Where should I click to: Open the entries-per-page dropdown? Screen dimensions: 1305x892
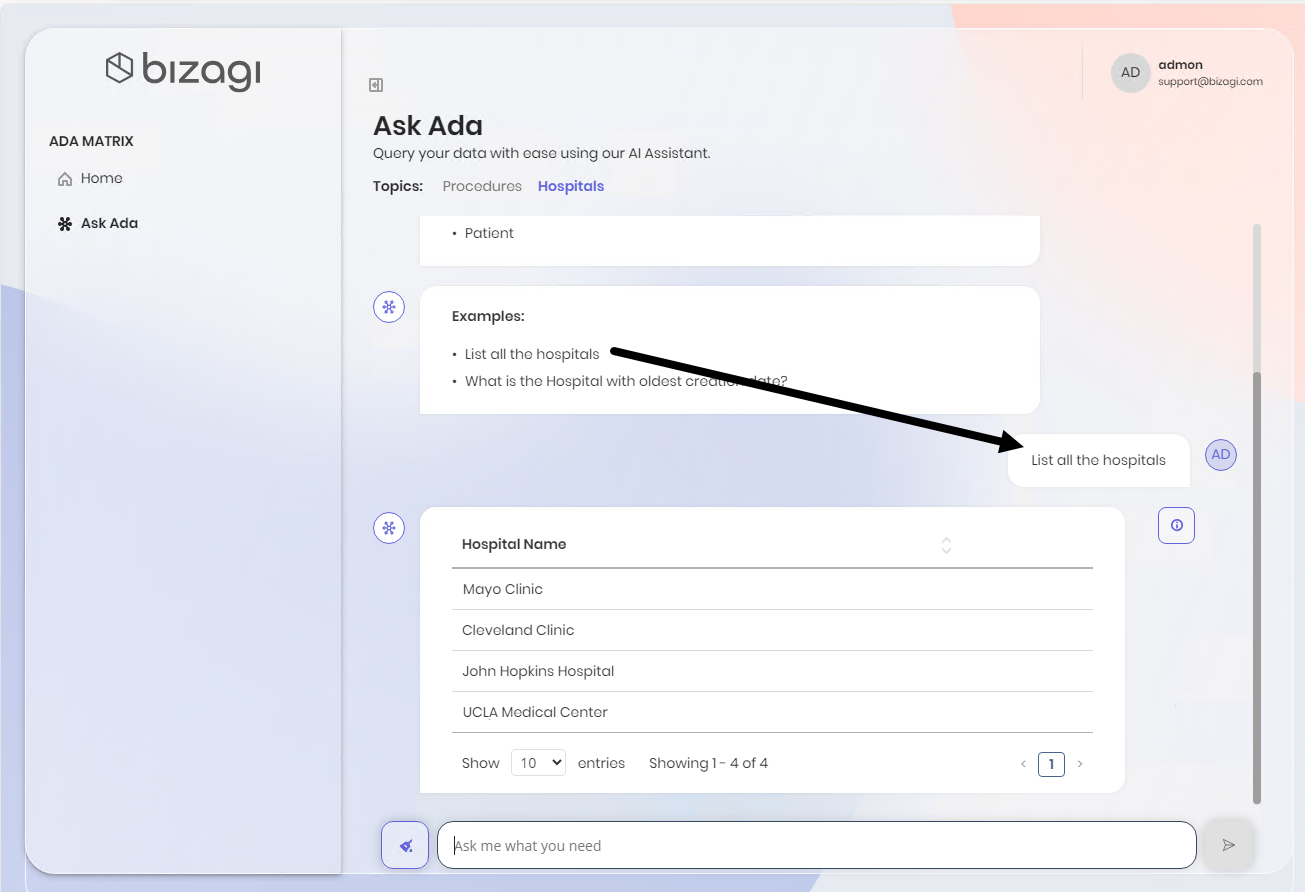[538, 763]
